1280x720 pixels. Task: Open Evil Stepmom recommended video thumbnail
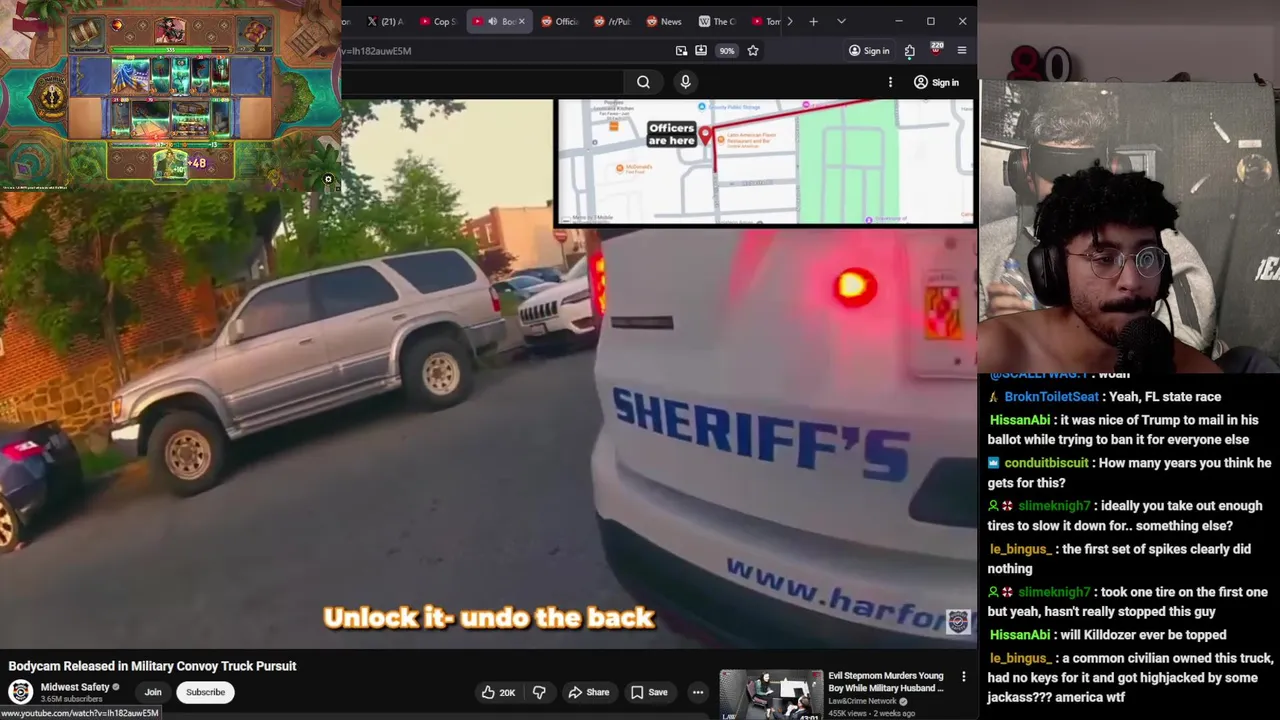(771, 695)
